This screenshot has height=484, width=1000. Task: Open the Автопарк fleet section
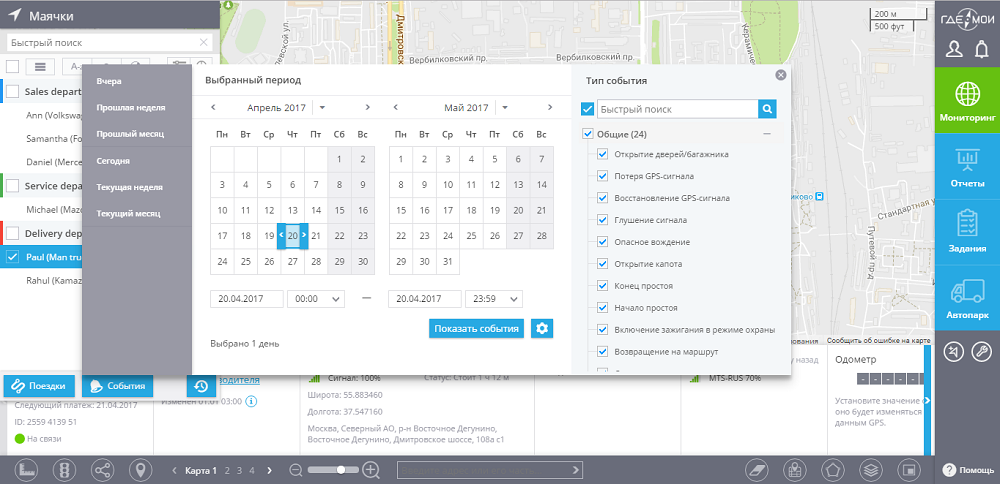click(x=967, y=299)
